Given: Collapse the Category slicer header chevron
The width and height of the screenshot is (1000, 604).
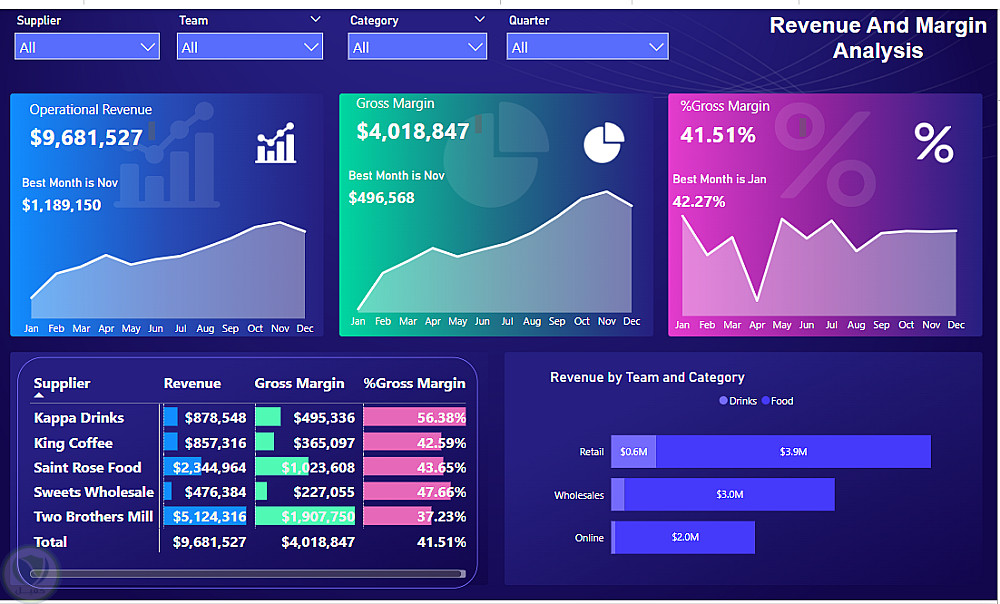Looking at the screenshot, I should click(x=480, y=19).
